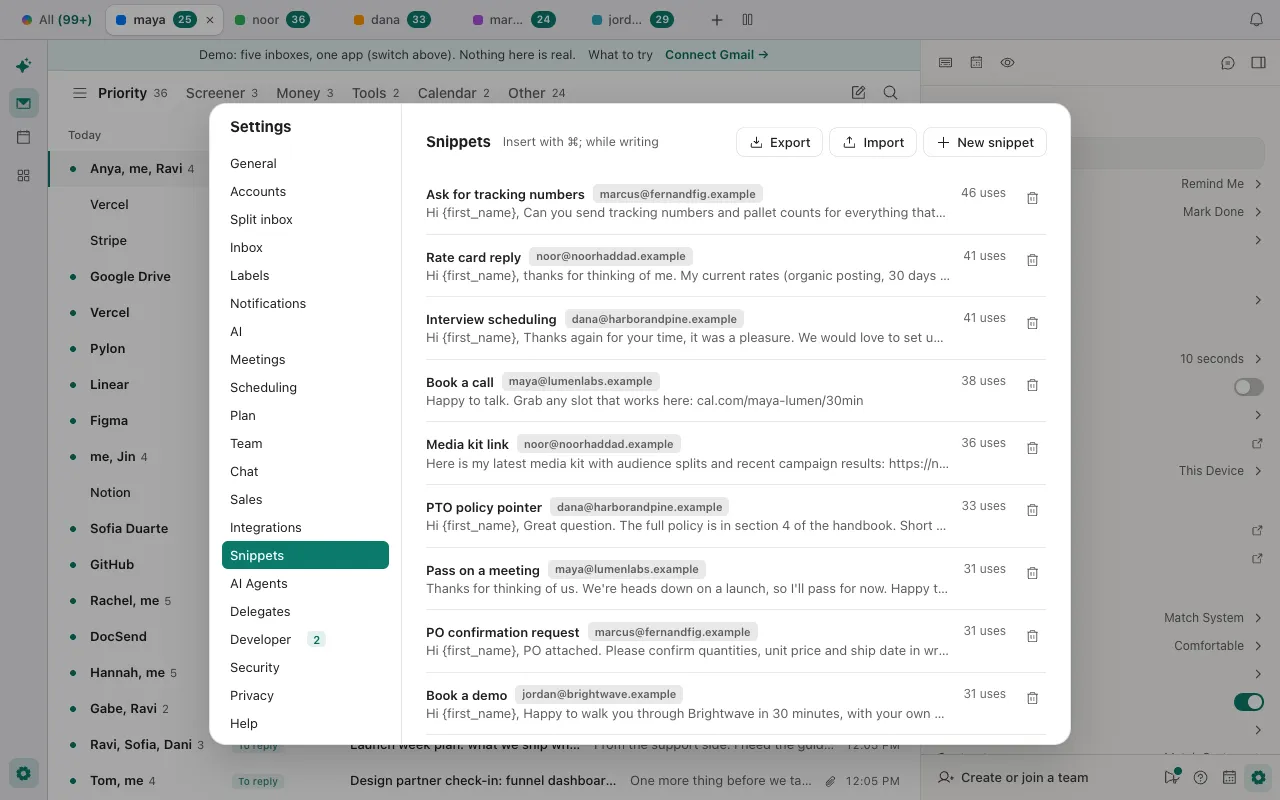Expand the Mark Done option chevron
1280x800 pixels.
coord(1258,212)
